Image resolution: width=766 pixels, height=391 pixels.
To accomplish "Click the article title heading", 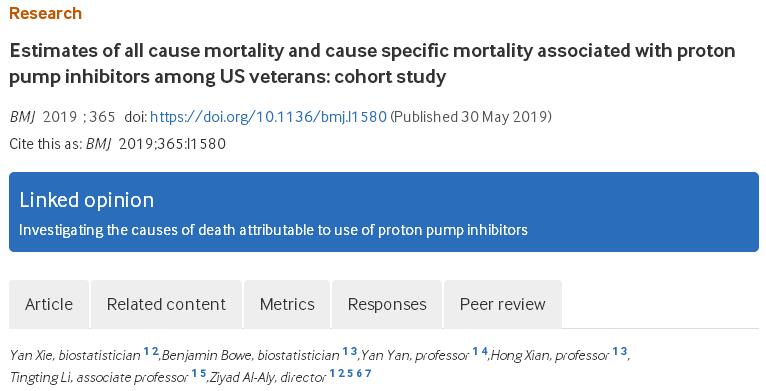I will click(372, 64).
